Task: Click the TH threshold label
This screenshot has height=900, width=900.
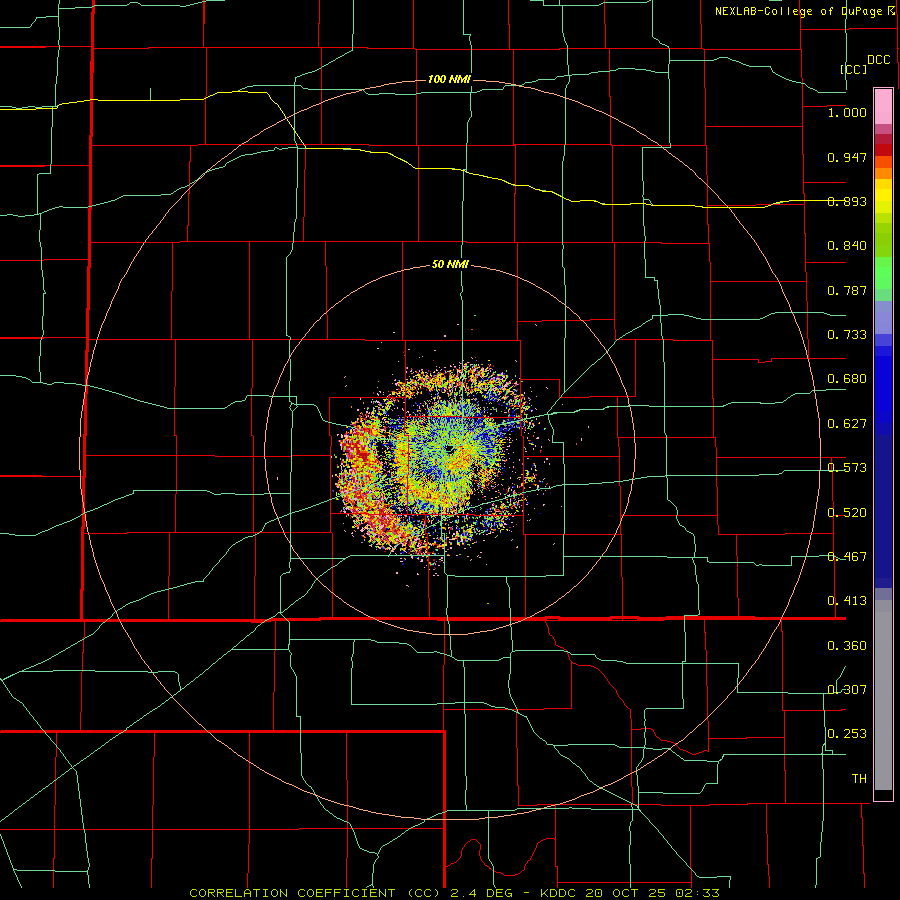Action: 859,779
